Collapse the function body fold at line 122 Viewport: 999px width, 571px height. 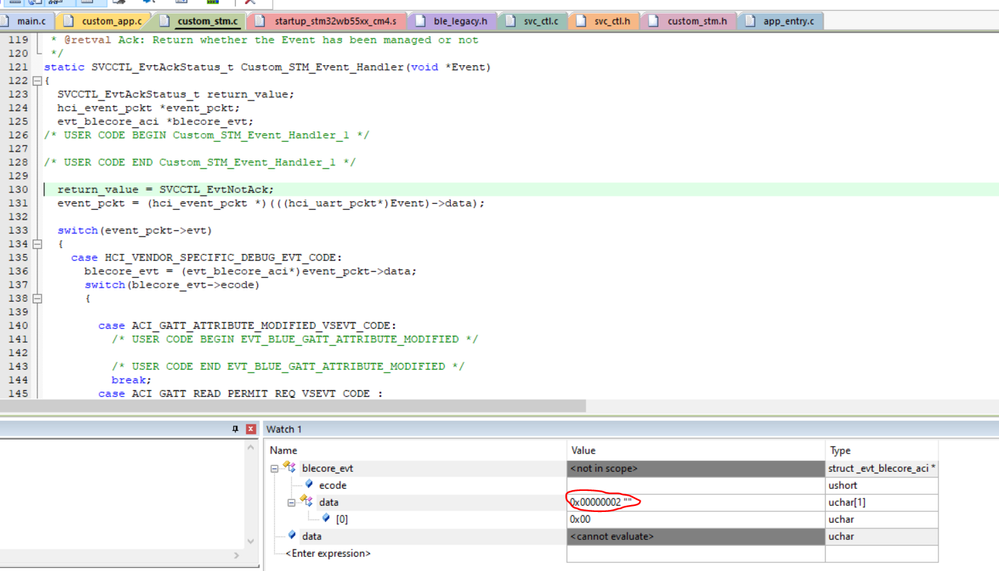tap(38, 81)
